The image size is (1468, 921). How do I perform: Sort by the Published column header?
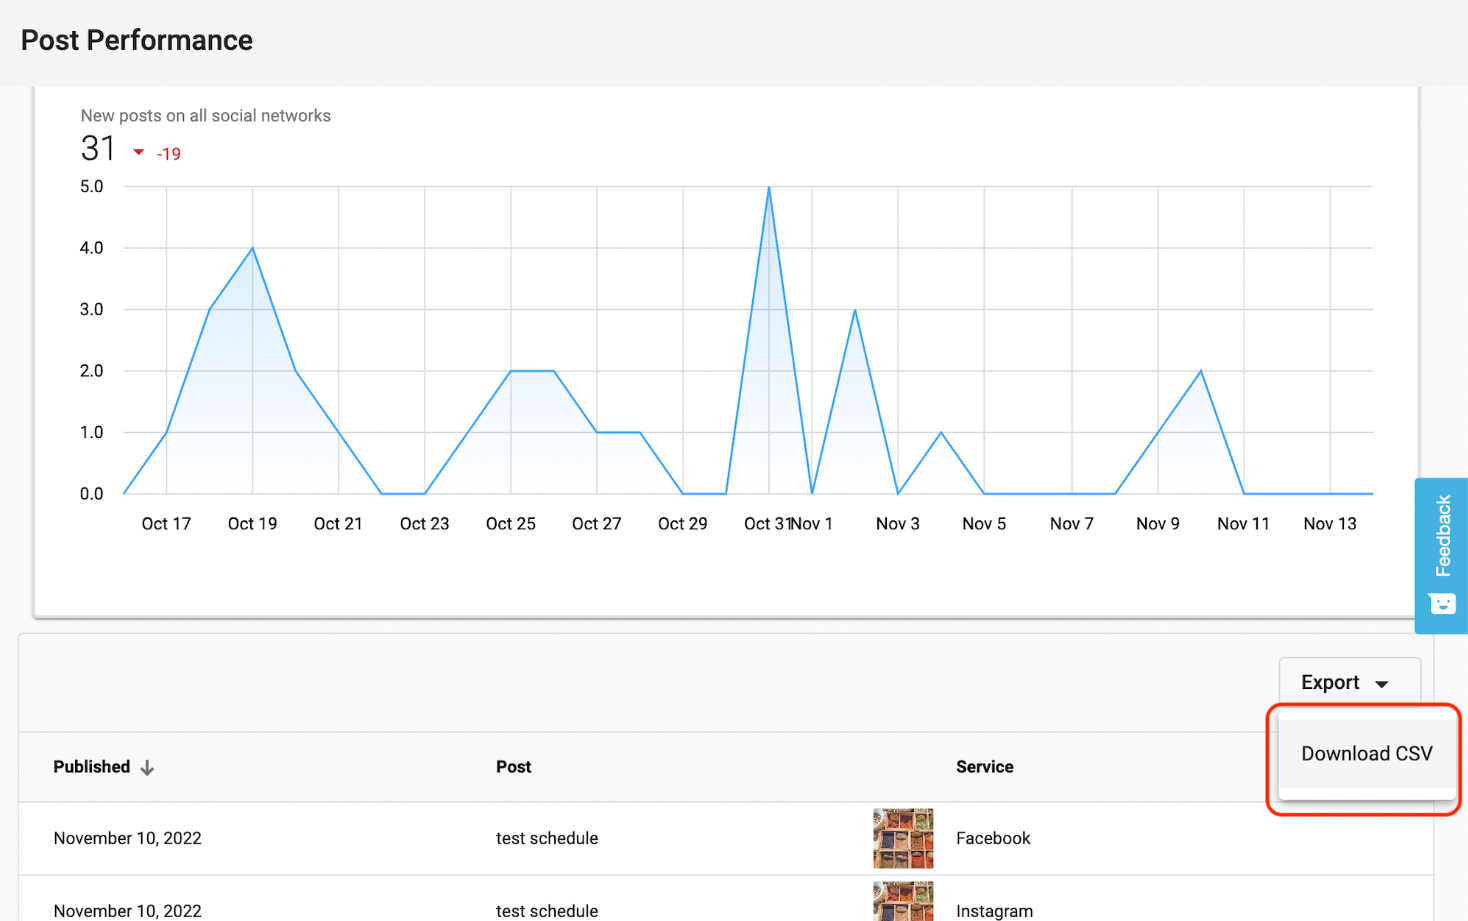92,767
